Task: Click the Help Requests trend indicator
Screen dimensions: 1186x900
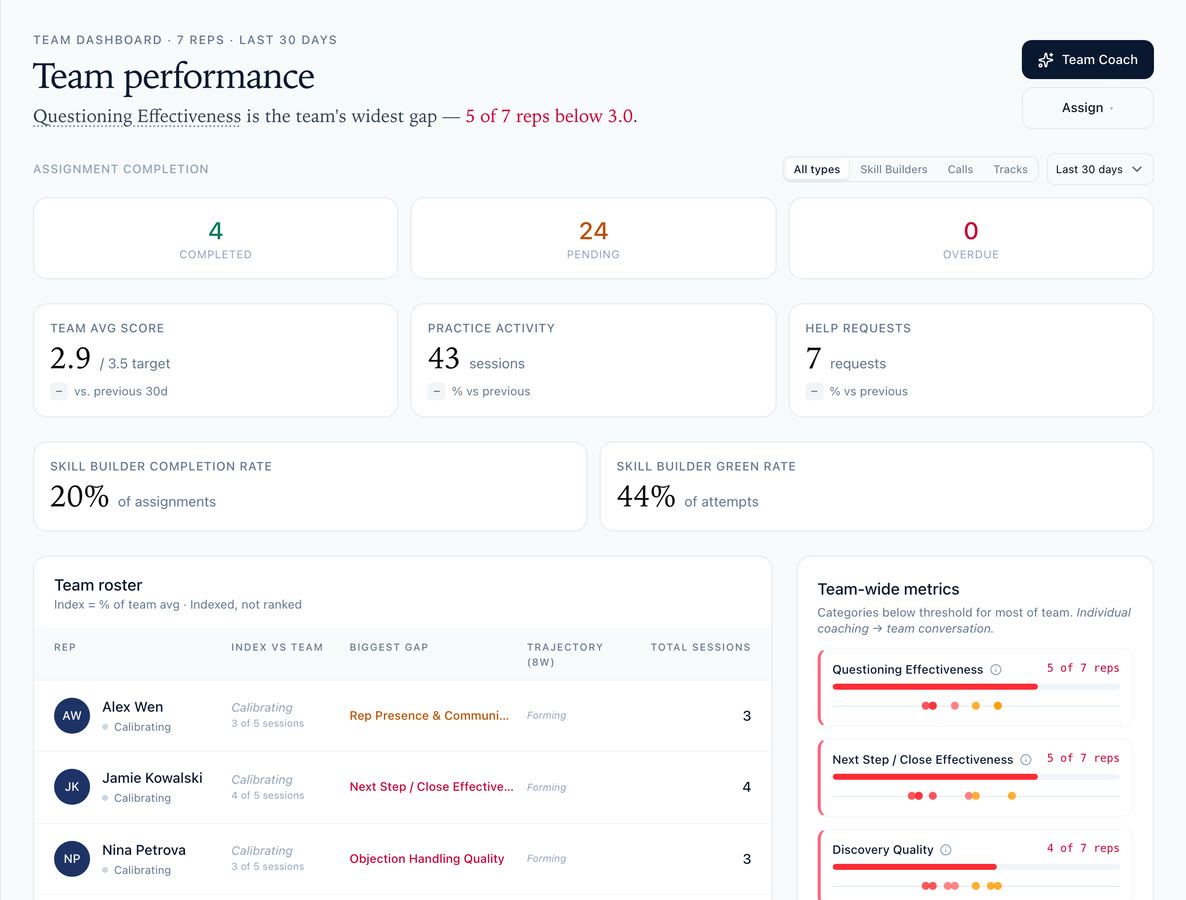Action: [814, 391]
